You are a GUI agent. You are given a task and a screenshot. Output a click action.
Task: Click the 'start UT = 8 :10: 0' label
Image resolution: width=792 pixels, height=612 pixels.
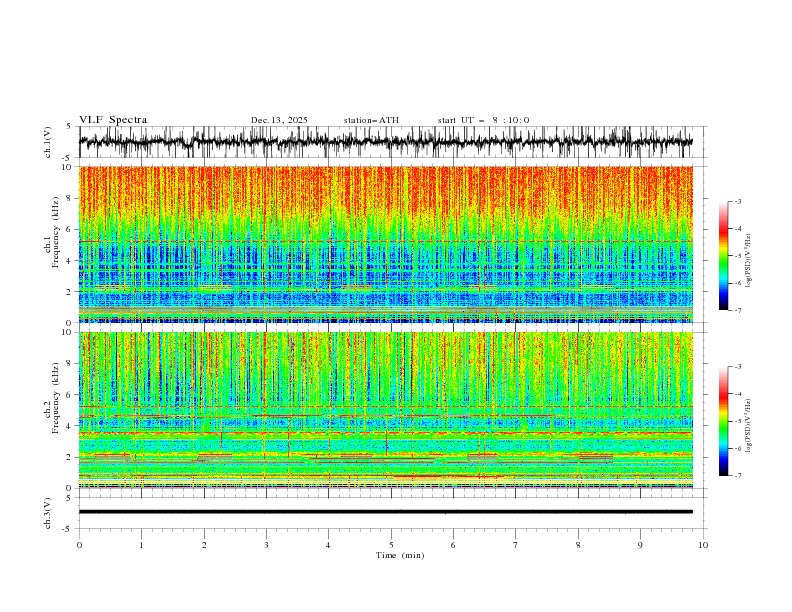pos(483,120)
